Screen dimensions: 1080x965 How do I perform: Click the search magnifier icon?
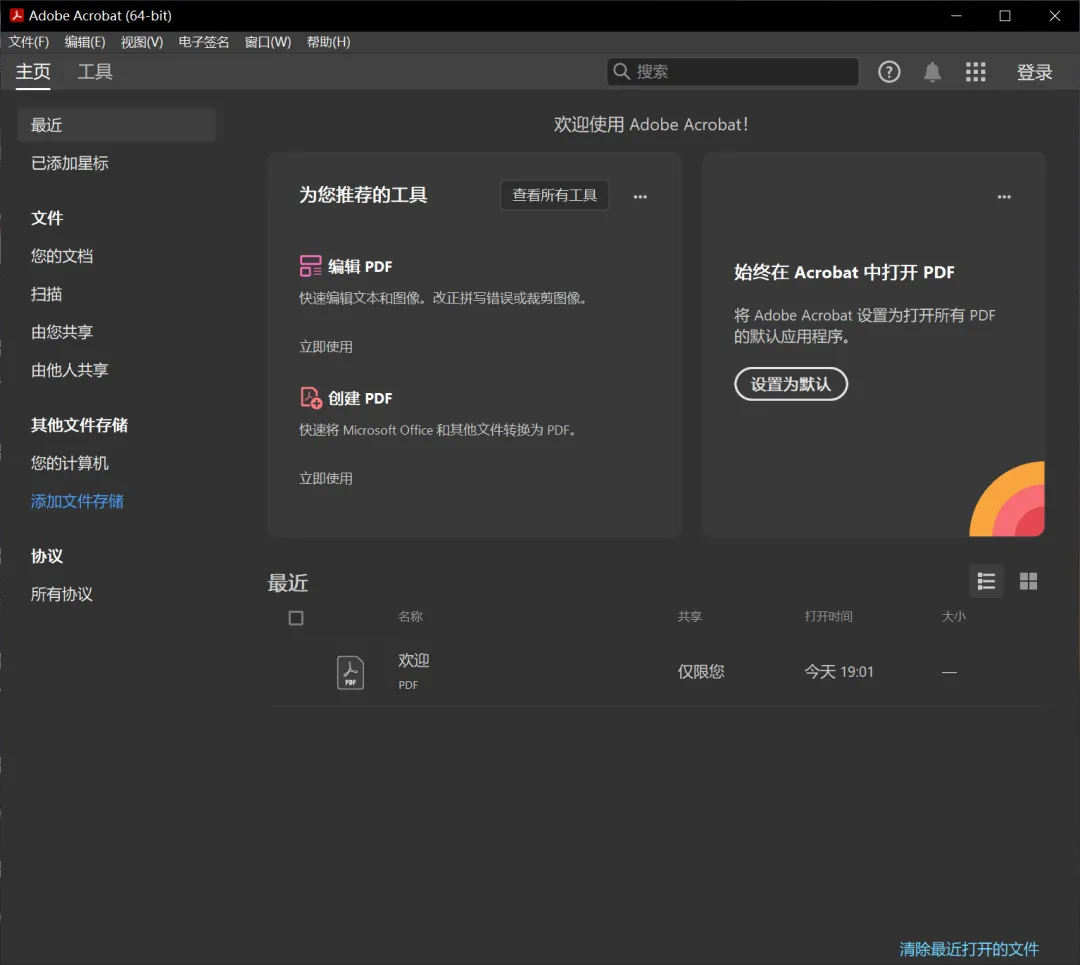621,71
